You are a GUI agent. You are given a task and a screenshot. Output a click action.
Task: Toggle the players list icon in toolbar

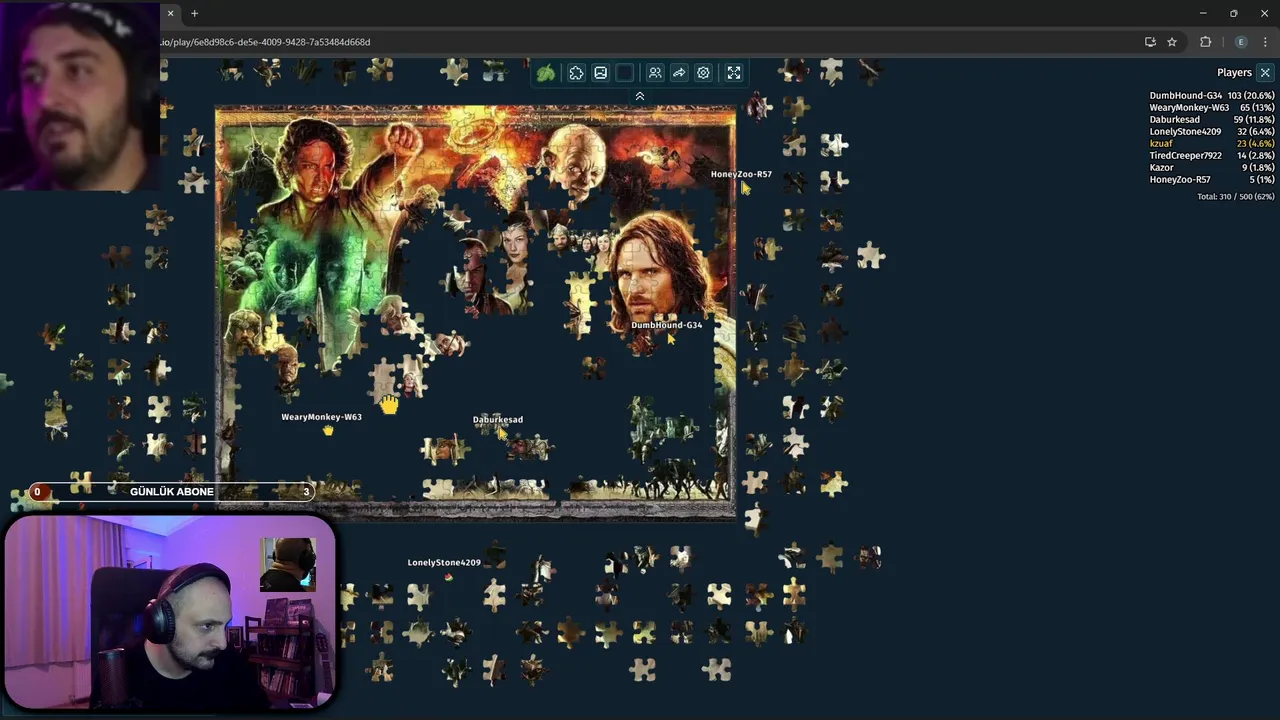tap(655, 73)
